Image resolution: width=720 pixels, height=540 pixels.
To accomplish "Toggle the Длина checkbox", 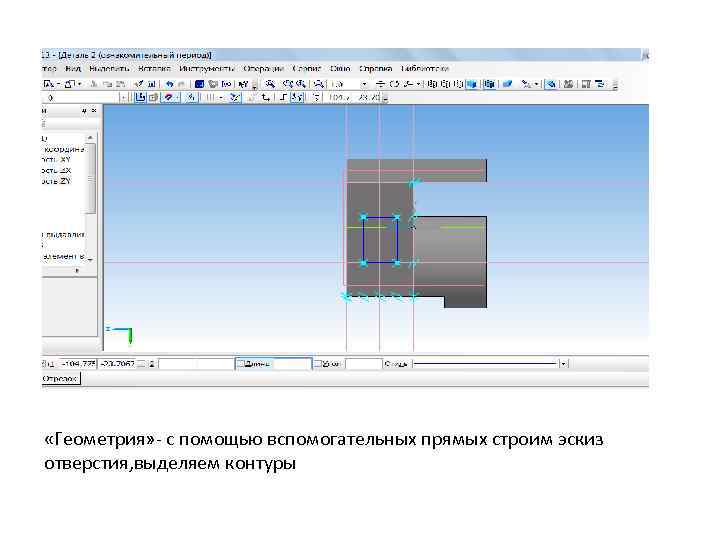I will (240, 364).
